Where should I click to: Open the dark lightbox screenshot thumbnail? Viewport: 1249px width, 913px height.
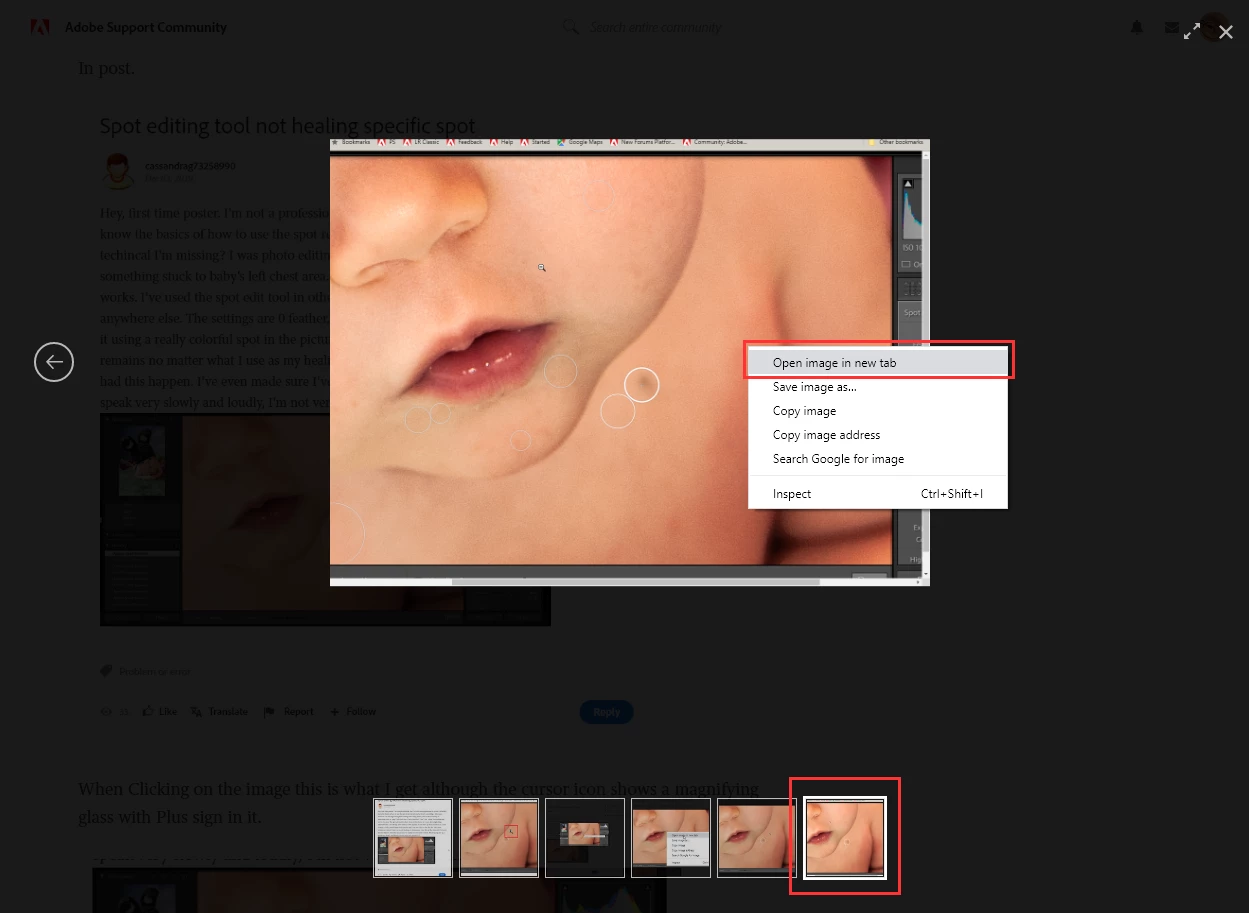point(585,838)
